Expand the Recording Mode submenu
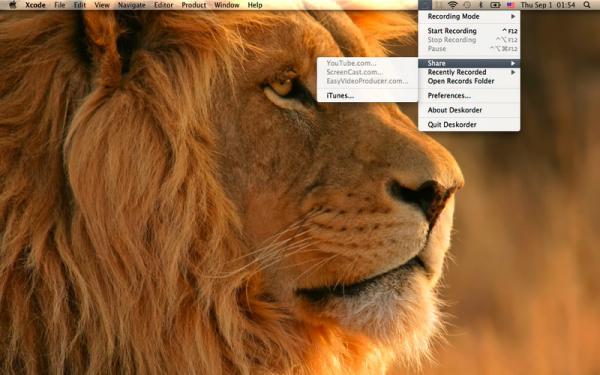The image size is (600, 375). (x=469, y=16)
